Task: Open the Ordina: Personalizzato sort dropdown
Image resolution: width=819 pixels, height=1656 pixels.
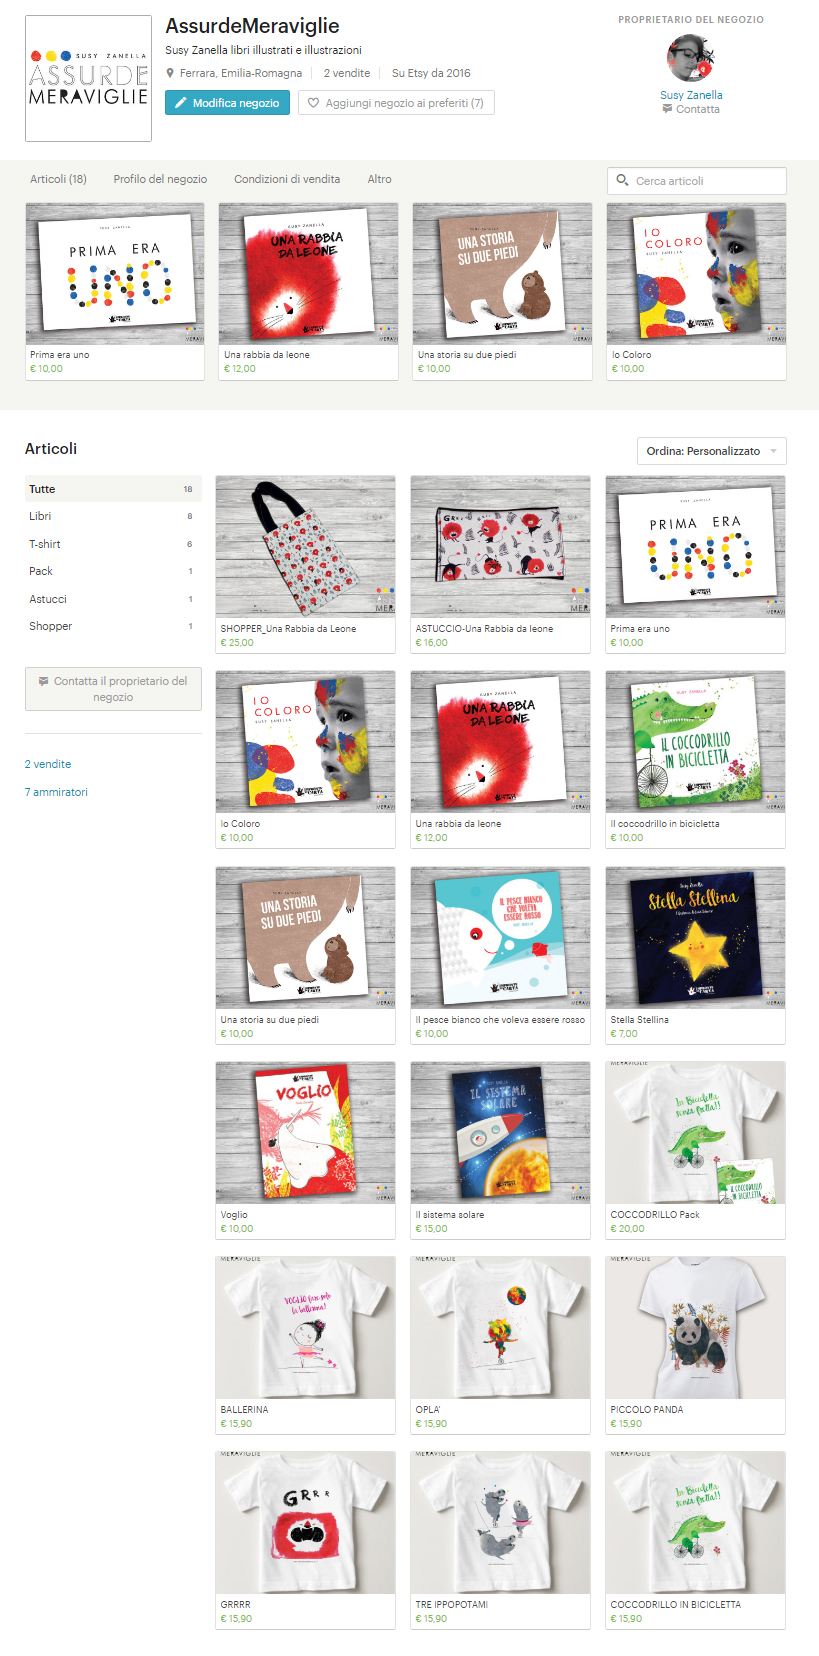Action: (x=711, y=451)
